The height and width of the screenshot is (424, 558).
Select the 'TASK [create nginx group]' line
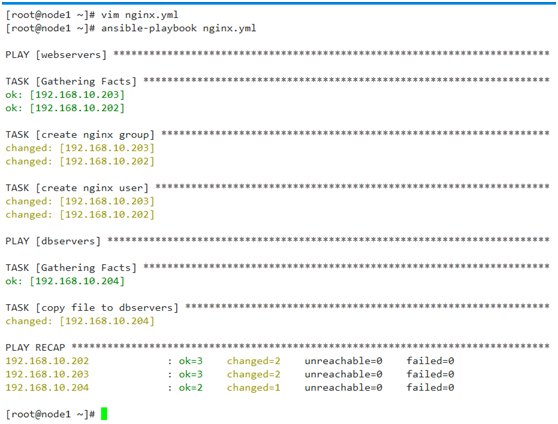click(x=278, y=135)
